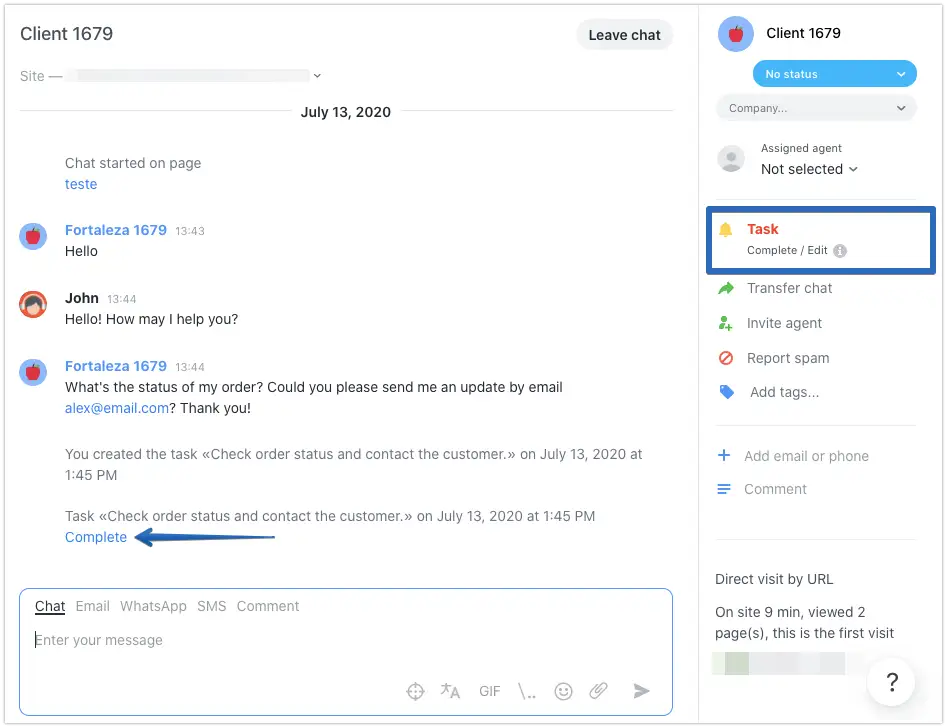Click the Enter your message input field
The image size is (947, 728).
tap(300, 640)
